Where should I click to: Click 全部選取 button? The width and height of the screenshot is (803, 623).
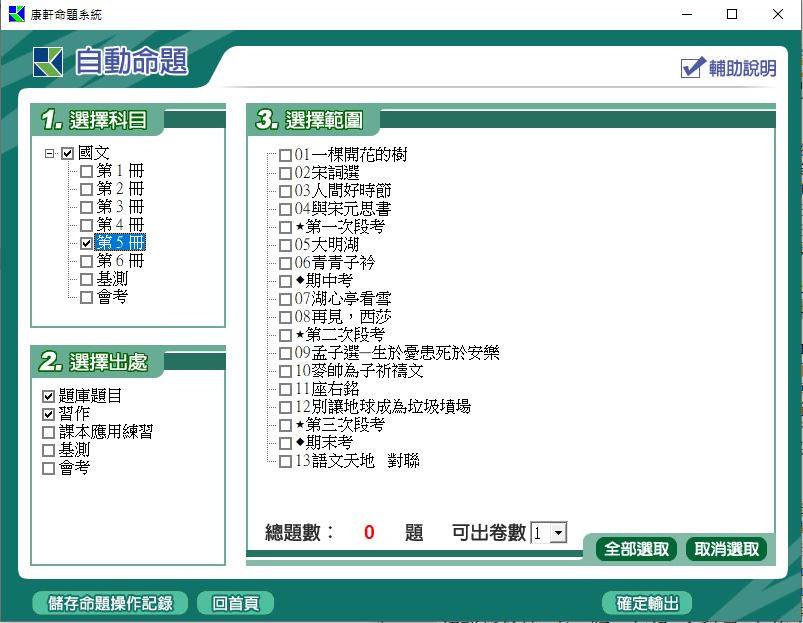point(637,549)
